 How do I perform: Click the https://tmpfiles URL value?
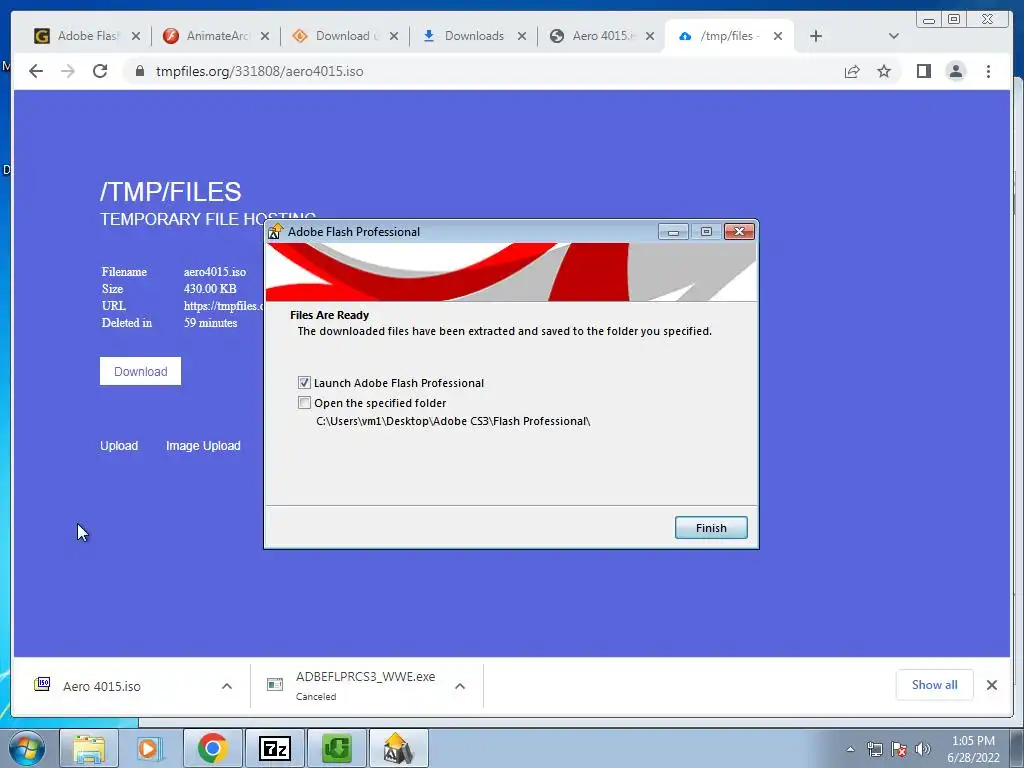tap(223, 306)
